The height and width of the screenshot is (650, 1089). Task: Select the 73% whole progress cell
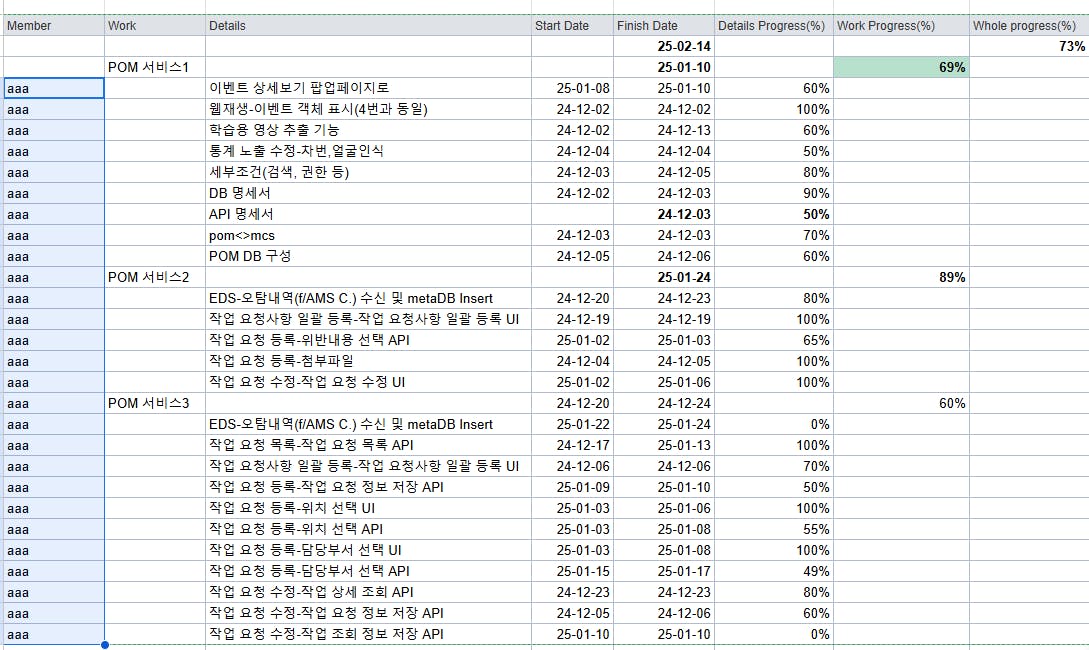[x=1029, y=47]
